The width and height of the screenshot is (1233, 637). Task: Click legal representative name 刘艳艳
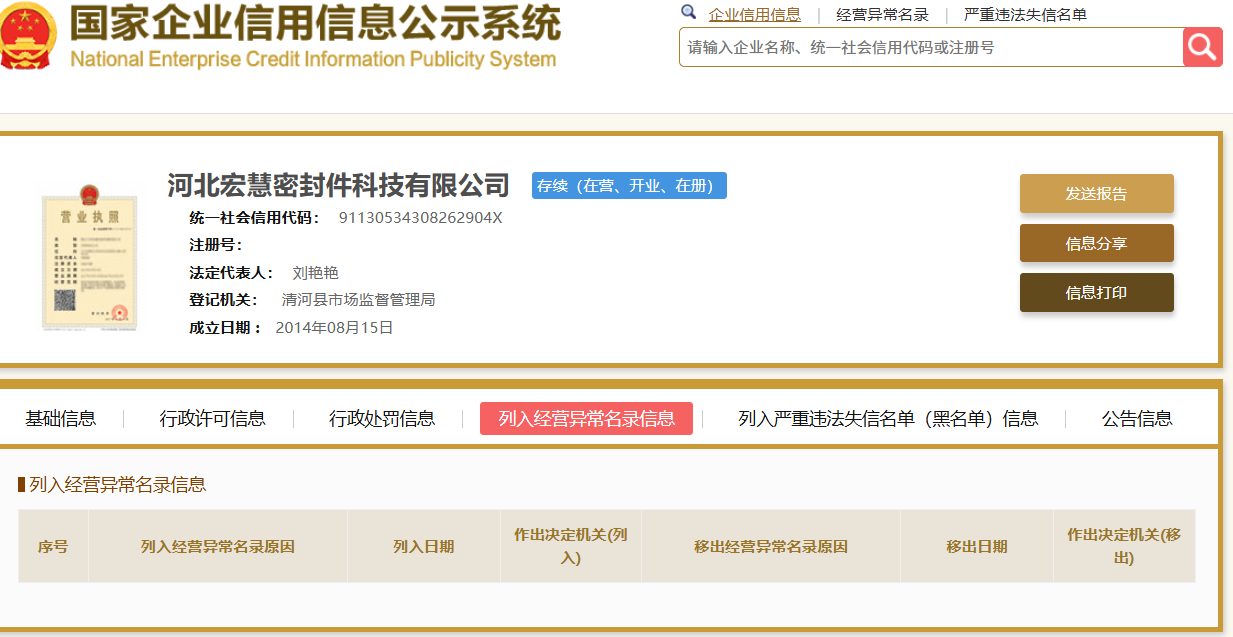pyautogui.click(x=315, y=273)
